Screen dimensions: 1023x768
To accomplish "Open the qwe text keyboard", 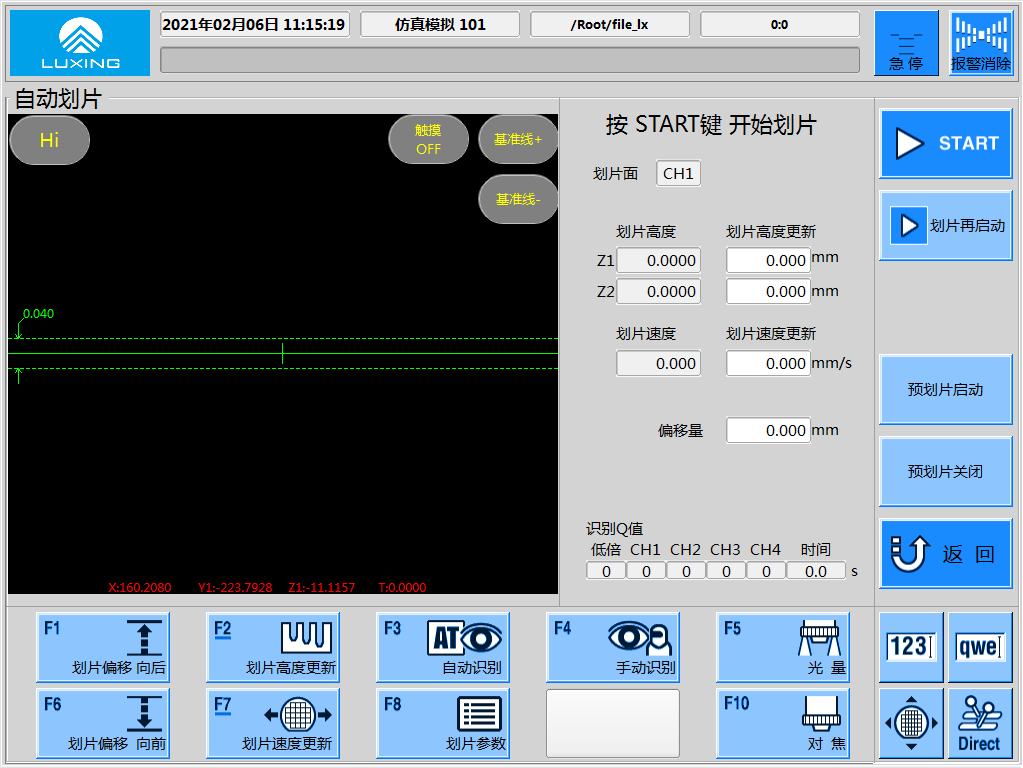I will [980, 647].
